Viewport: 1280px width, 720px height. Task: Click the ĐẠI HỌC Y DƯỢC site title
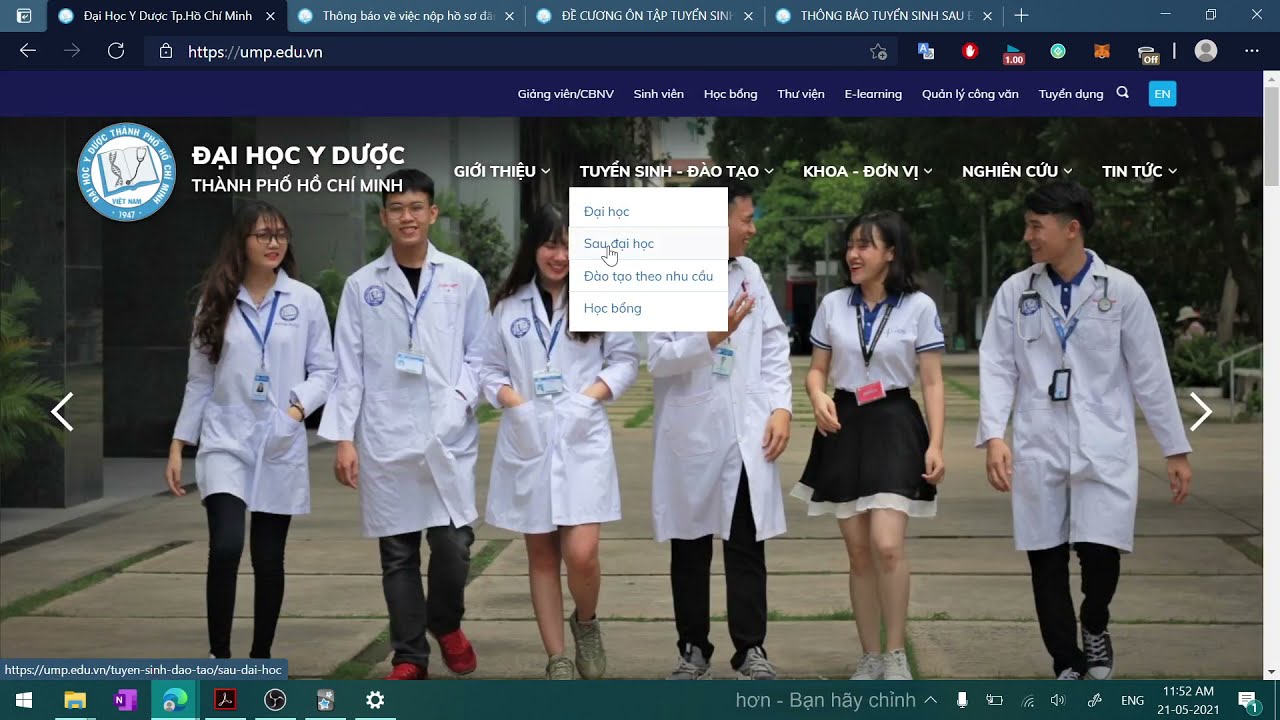point(298,156)
